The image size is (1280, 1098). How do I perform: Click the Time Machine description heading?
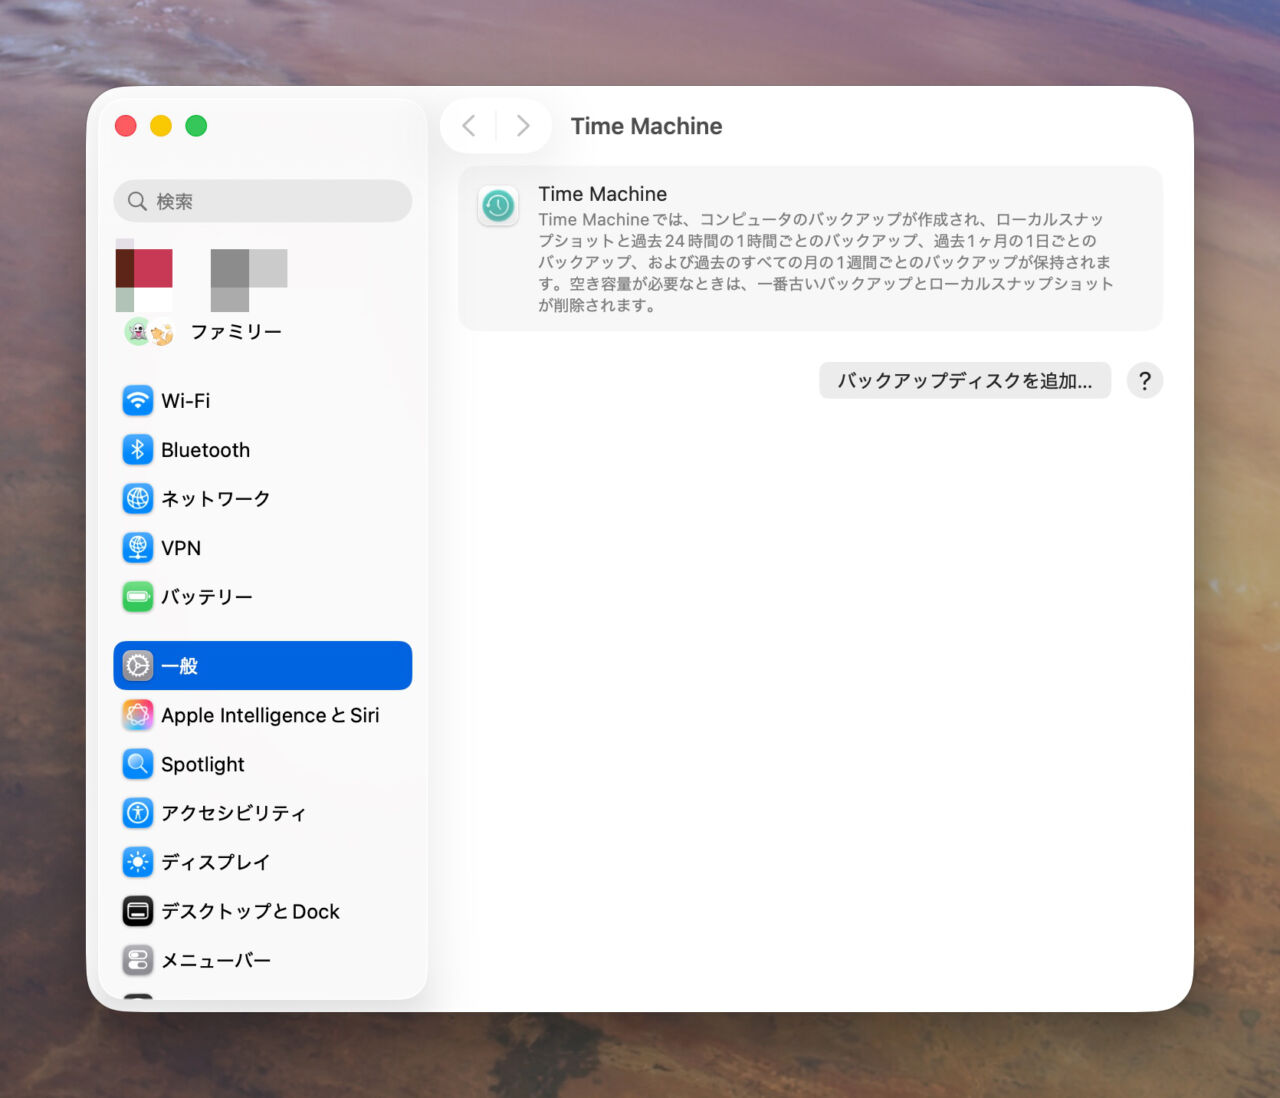click(x=603, y=194)
